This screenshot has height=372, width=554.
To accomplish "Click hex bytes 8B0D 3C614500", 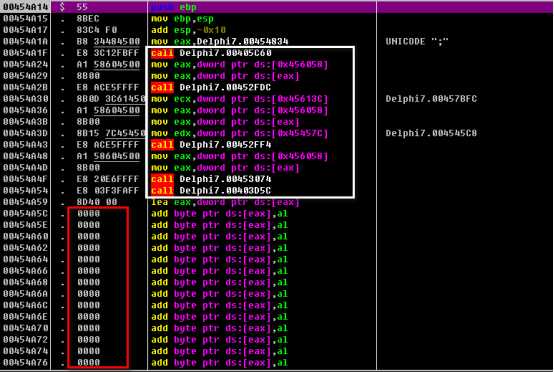I will coord(111,99).
